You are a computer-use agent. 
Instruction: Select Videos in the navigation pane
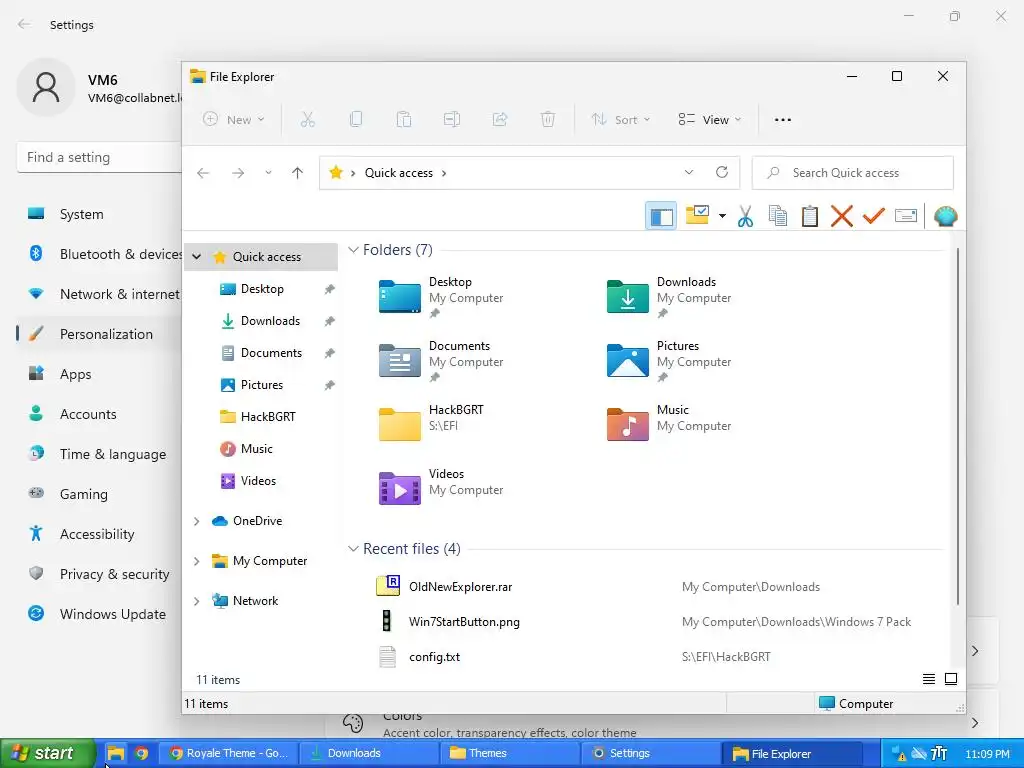[x=258, y=481]
